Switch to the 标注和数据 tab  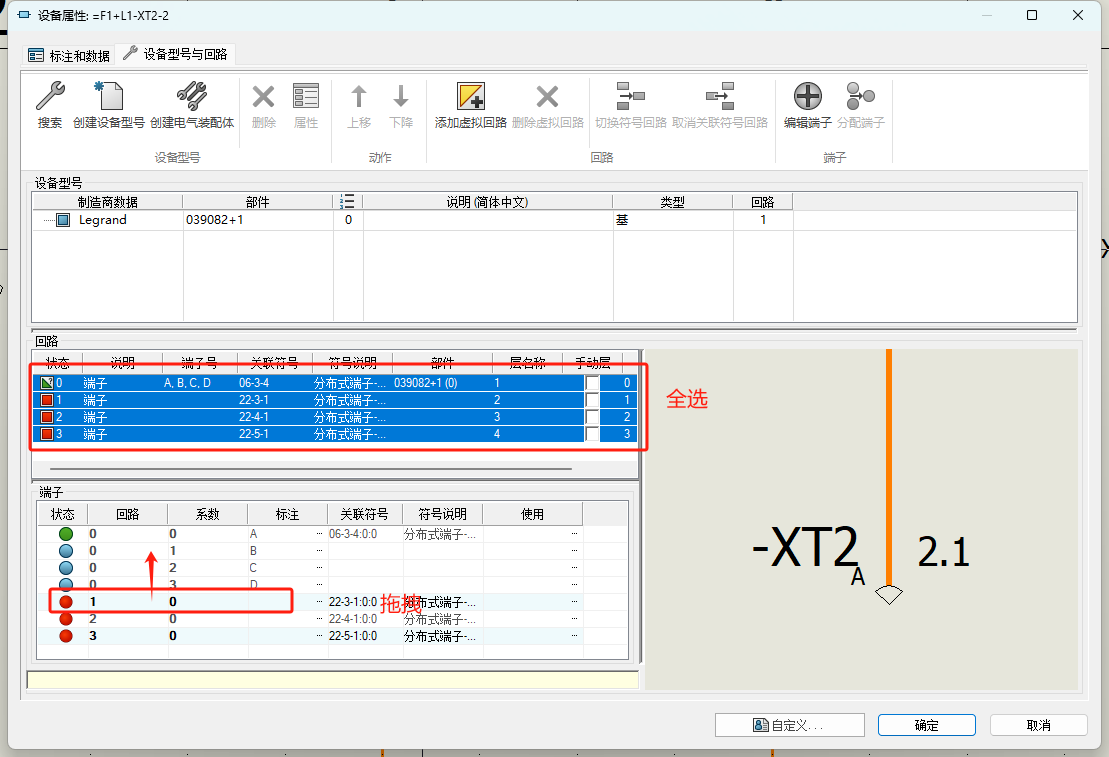(x=70, y=54)
